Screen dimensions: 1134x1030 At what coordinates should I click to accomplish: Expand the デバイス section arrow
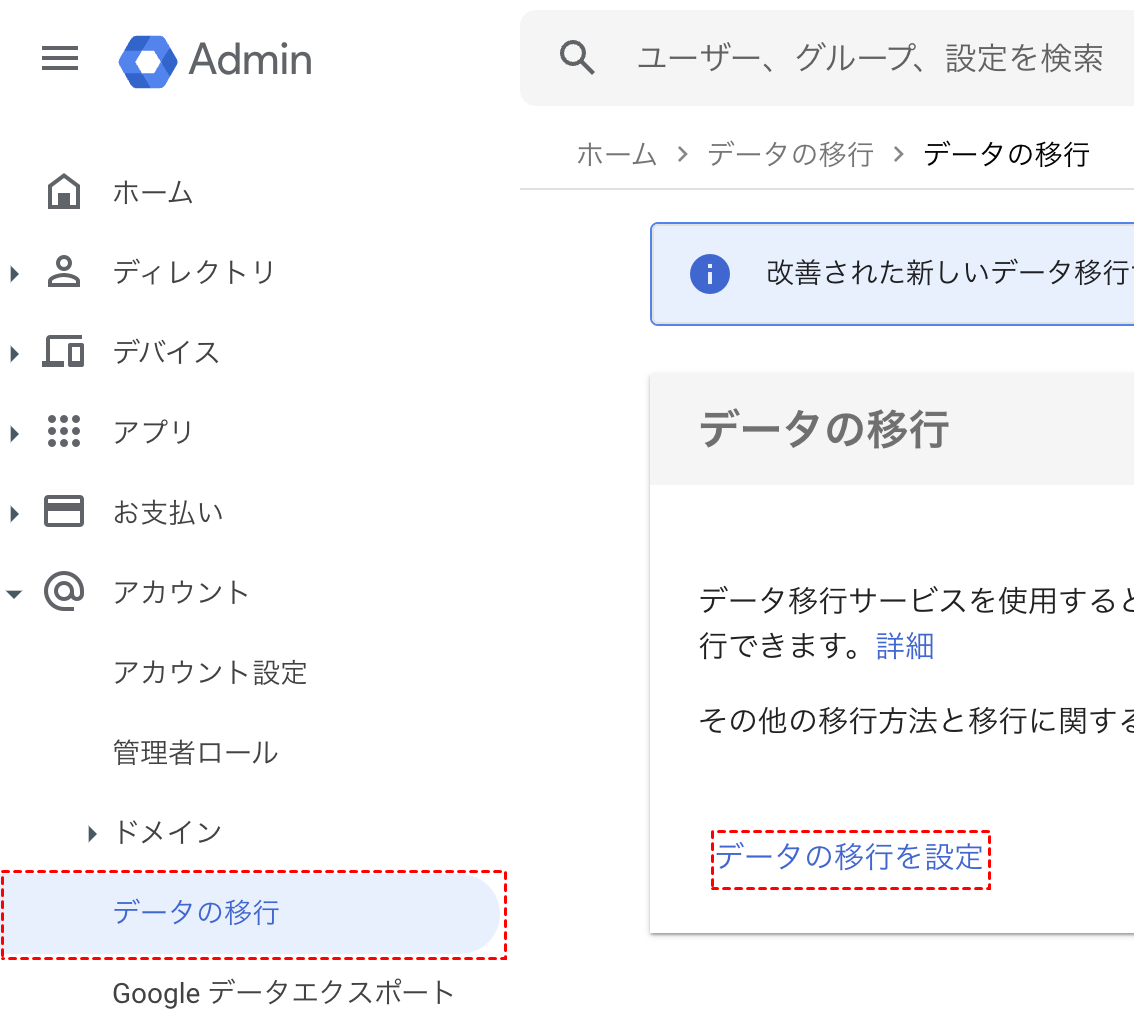pos(14,353)
